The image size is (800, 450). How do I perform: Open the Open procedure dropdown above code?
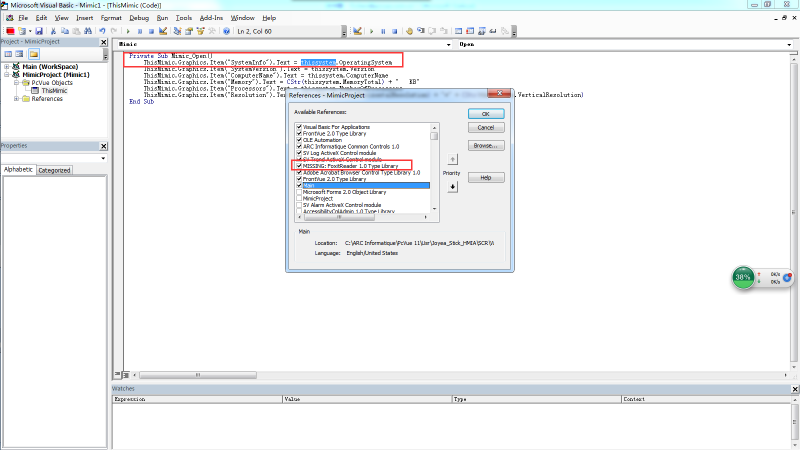[x=789, y=45]
